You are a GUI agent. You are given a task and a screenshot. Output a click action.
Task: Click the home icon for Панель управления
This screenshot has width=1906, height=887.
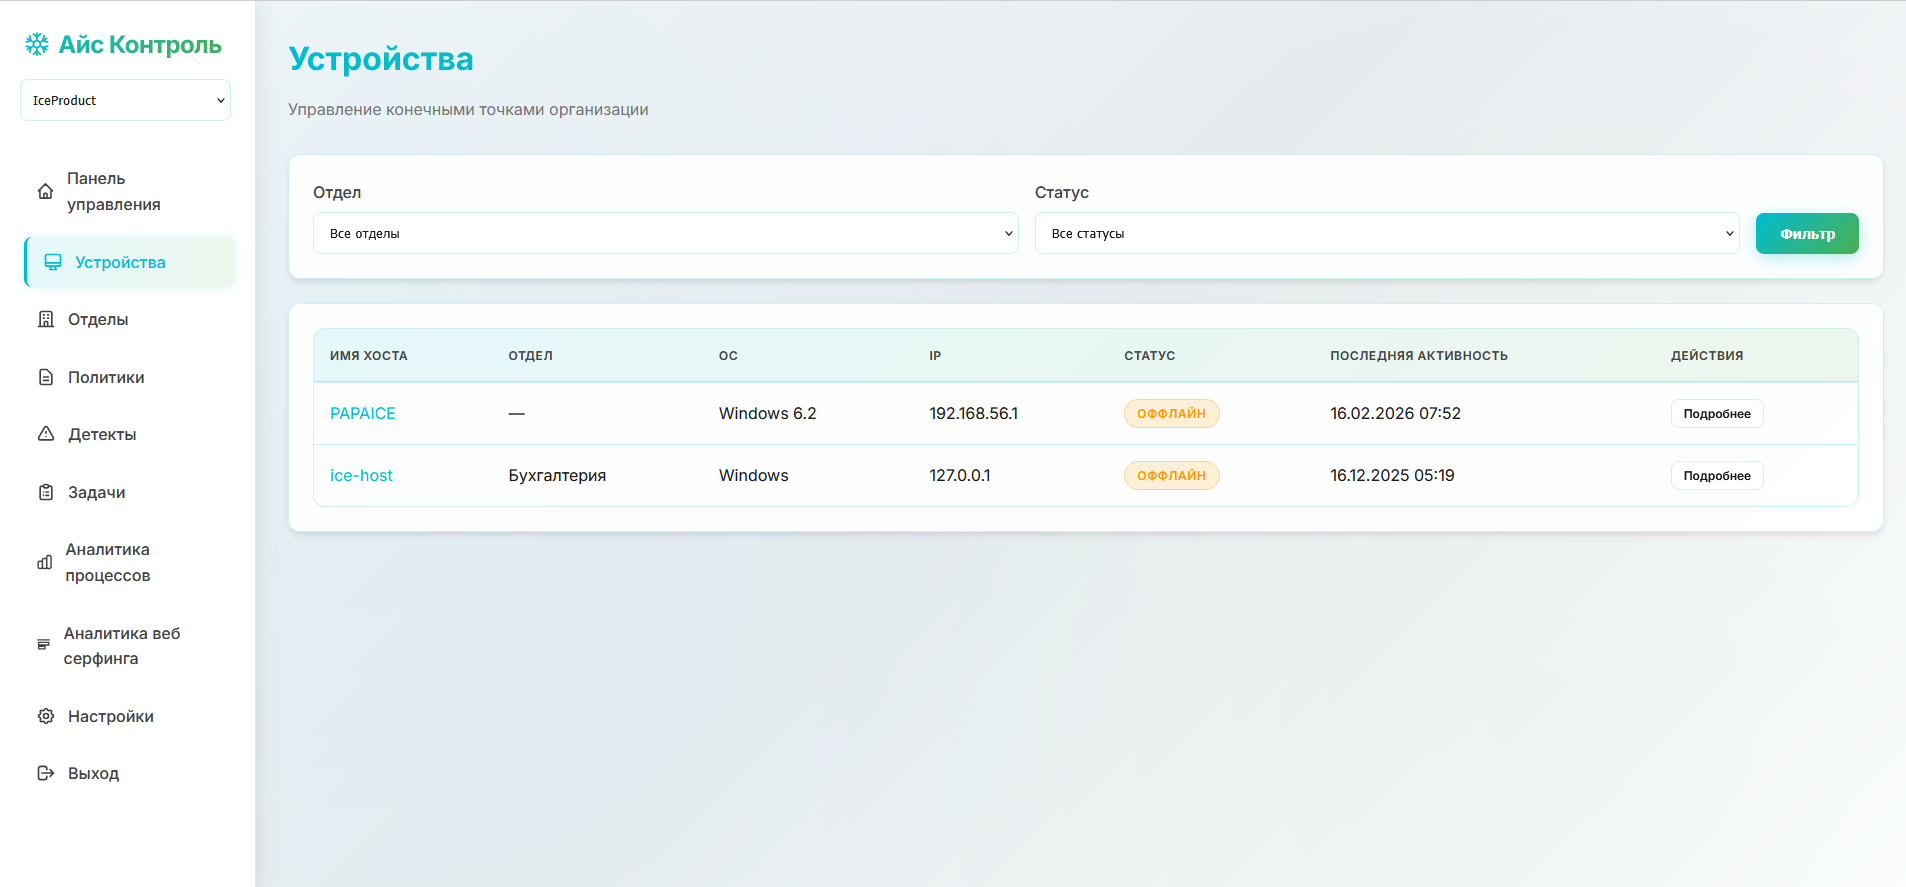[45, 191]
